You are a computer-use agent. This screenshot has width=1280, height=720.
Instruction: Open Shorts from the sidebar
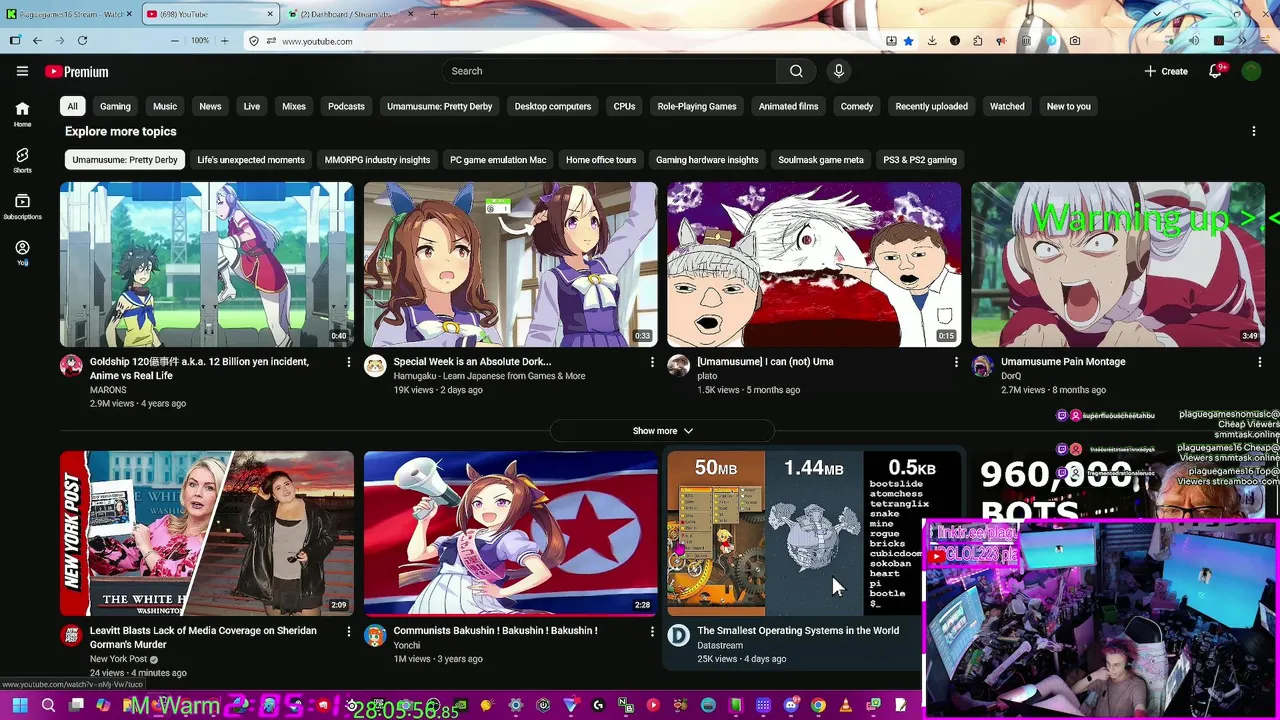tap(22, 160)
